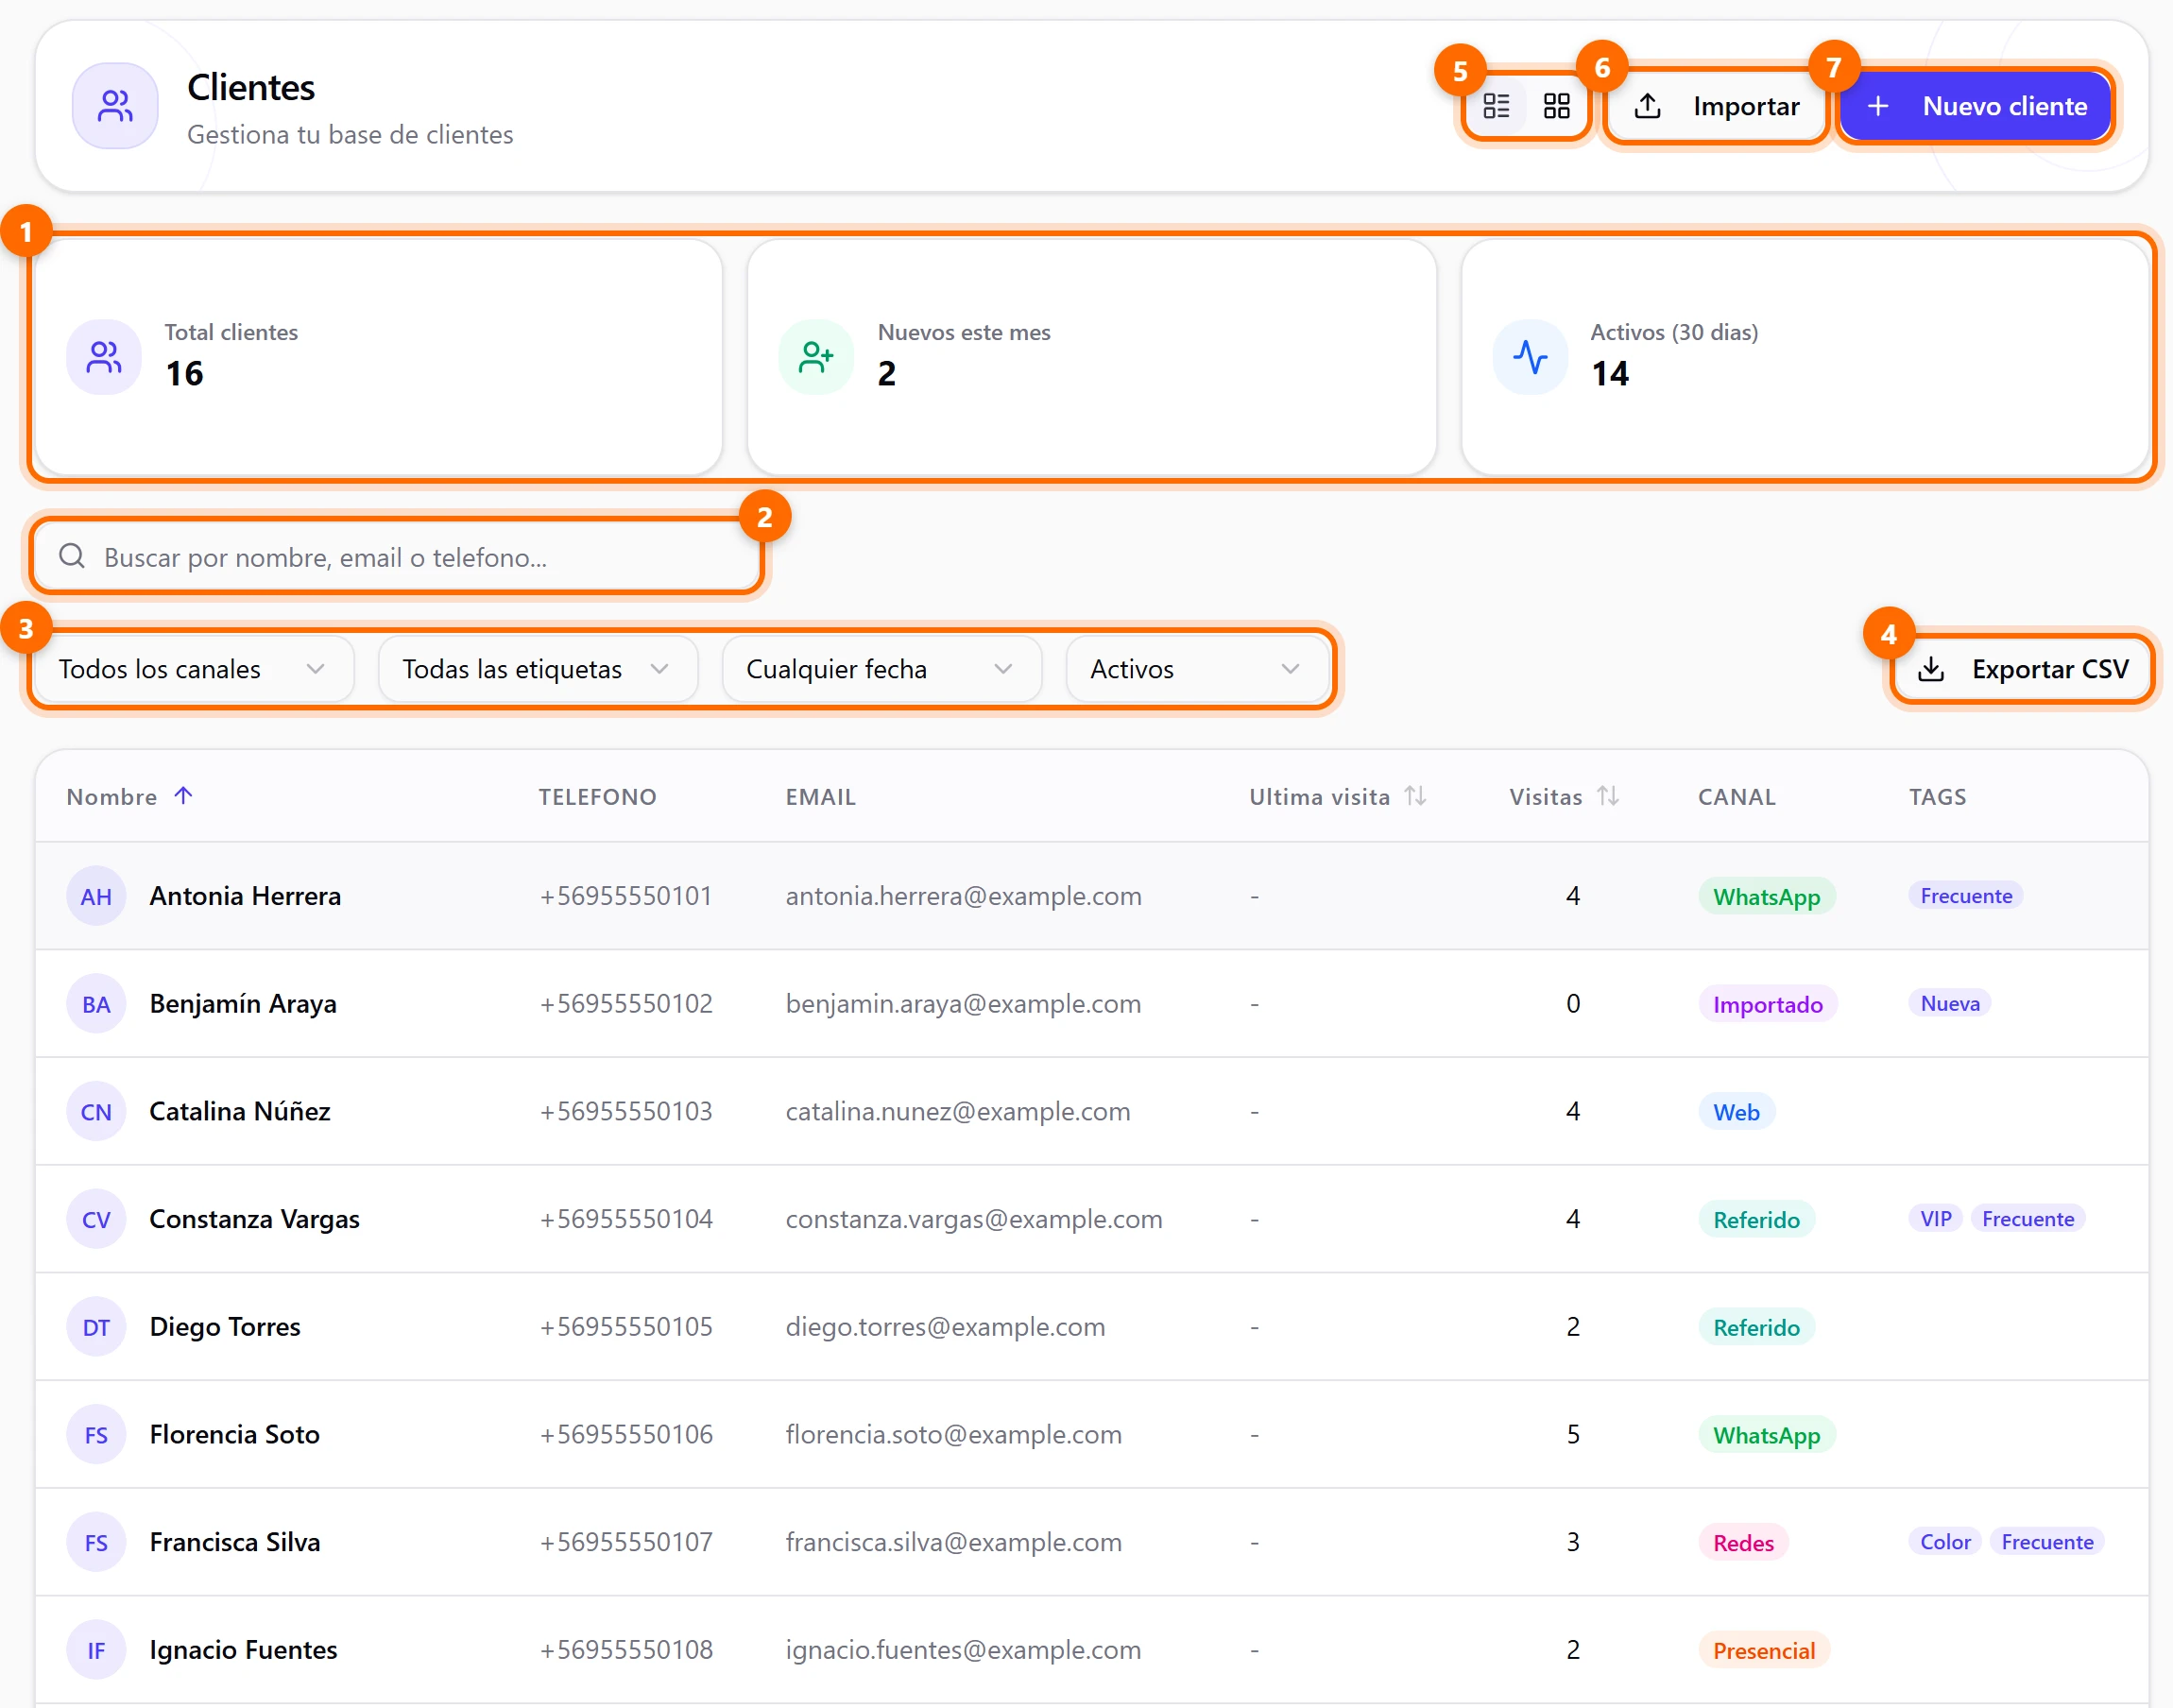Focus the client search field
This screenshot has width=2173, height=1708.
click(x=397, y=557)
